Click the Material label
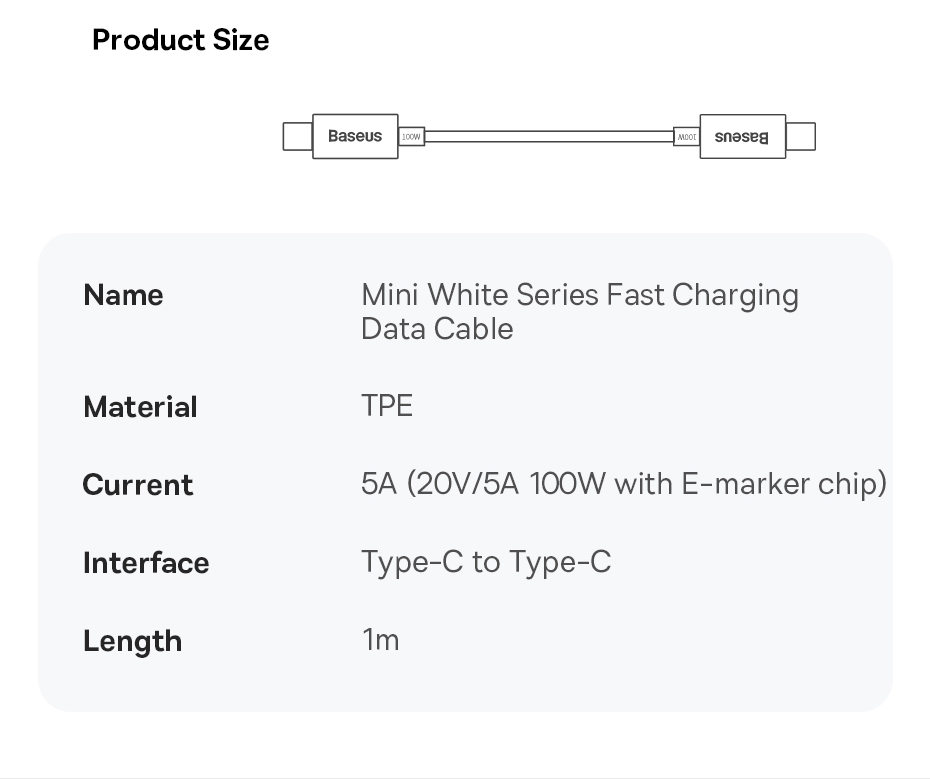Screen dimensions: 930x779 tap(140, 407)
